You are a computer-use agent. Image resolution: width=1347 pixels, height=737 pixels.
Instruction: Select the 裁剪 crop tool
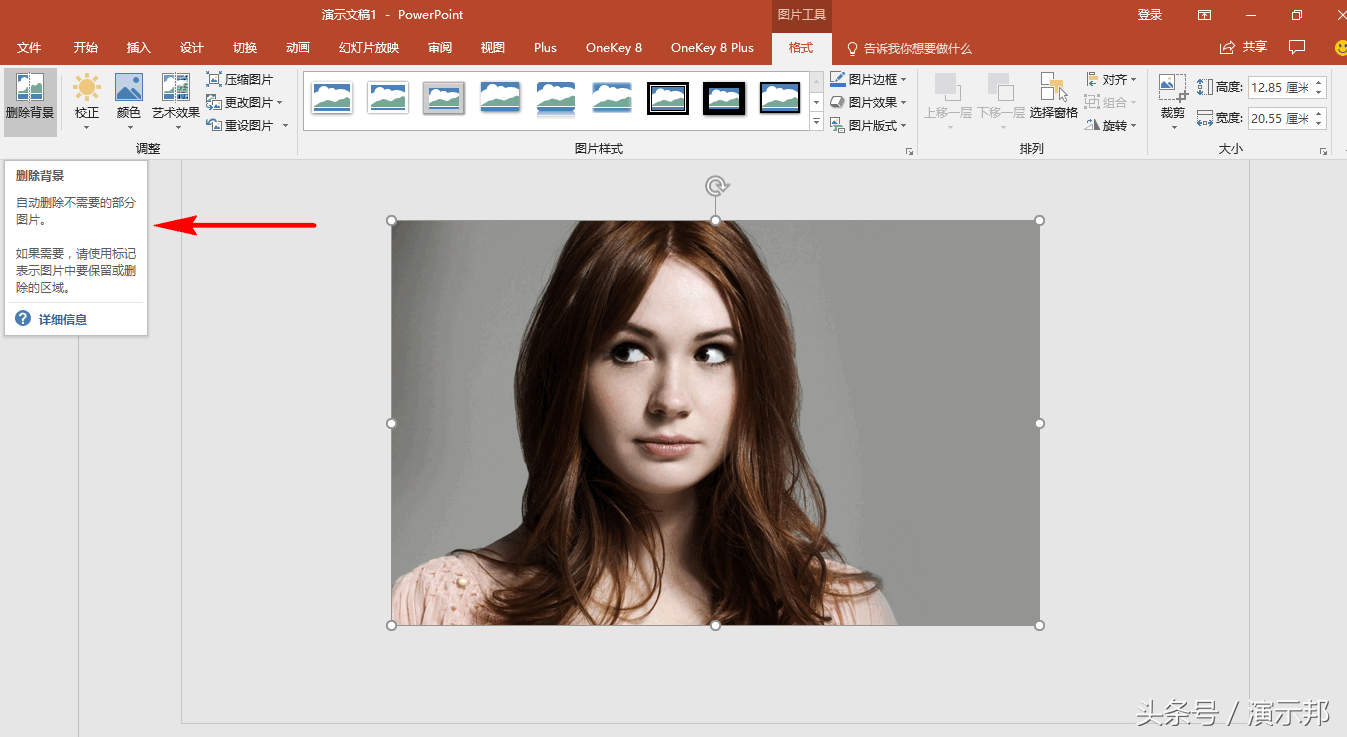(x=1173, y=101)
